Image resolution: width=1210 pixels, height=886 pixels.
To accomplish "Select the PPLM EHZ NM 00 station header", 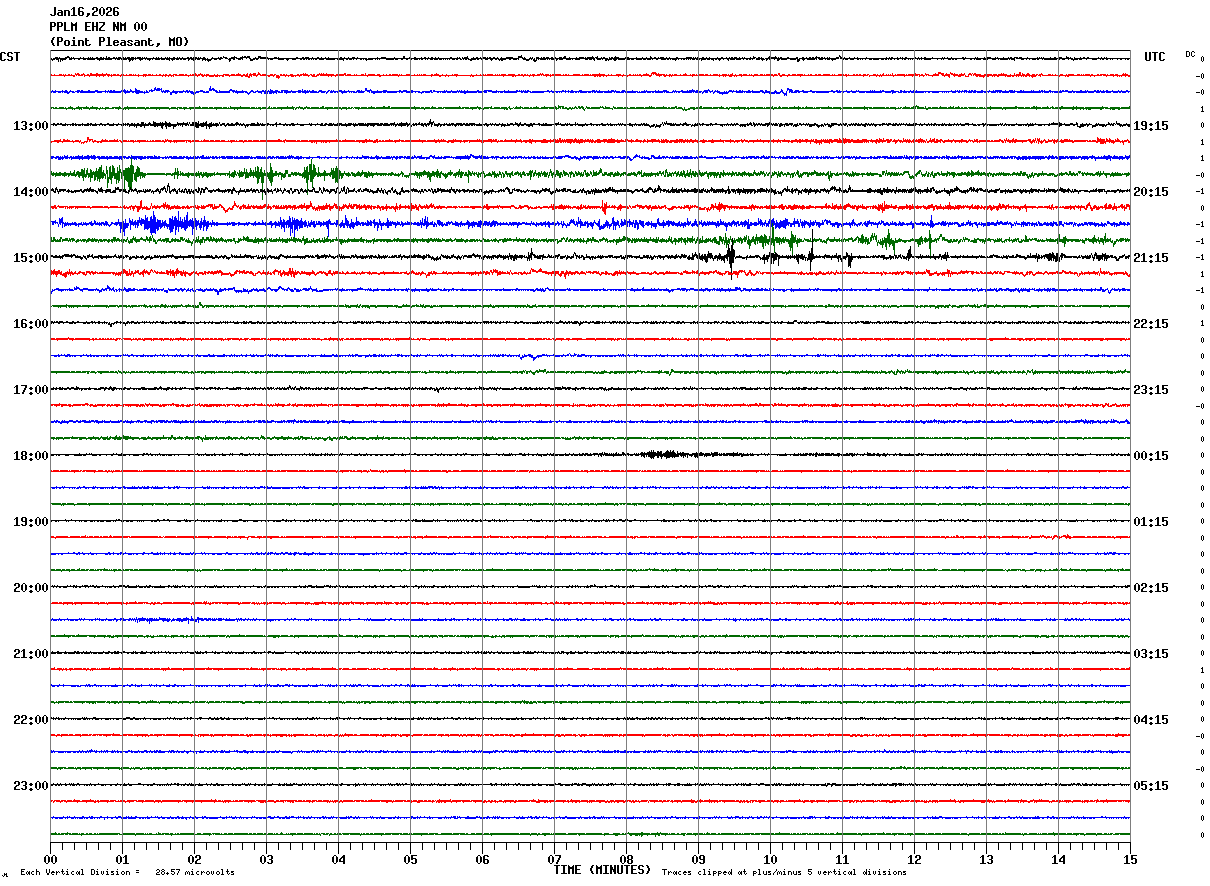I will [98, 27].
